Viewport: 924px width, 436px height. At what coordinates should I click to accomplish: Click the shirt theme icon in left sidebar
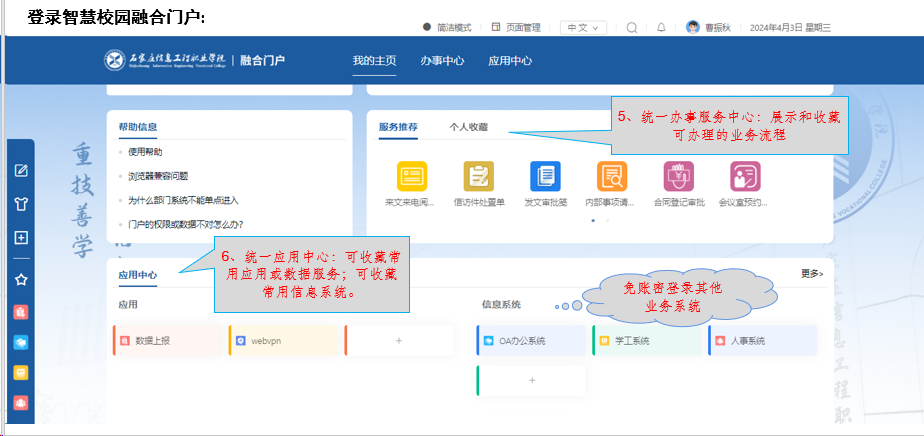point(21,204)
